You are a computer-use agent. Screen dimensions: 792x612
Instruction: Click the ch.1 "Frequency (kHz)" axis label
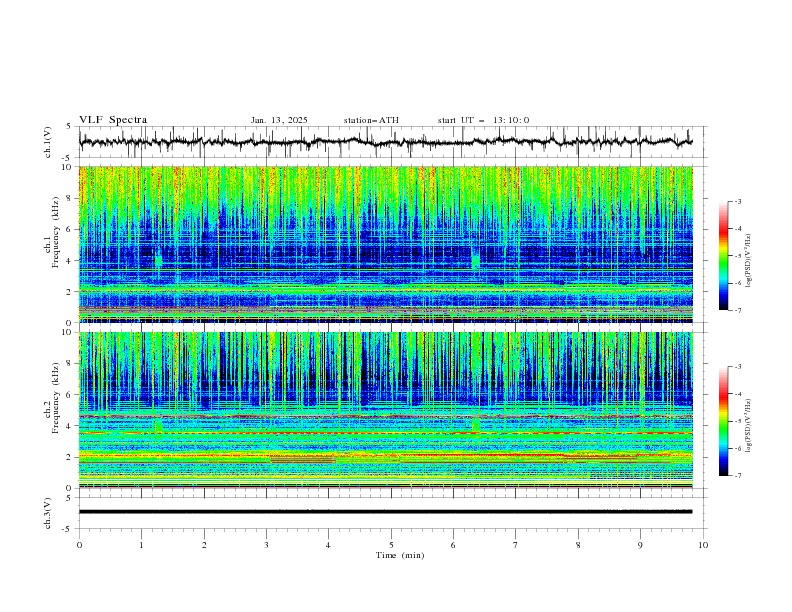coord(56,232)
